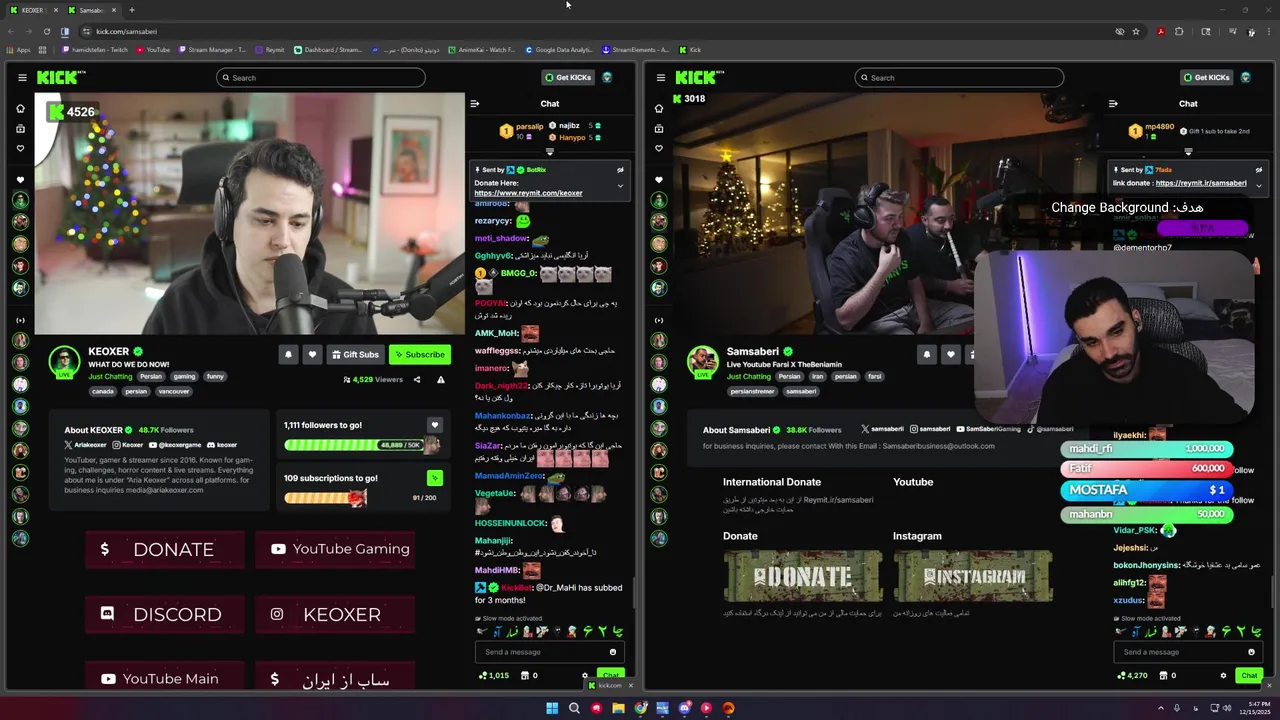
Task: Click Samsaberi's INSTAGRAM crate image
Action: (x=973, y=576)
